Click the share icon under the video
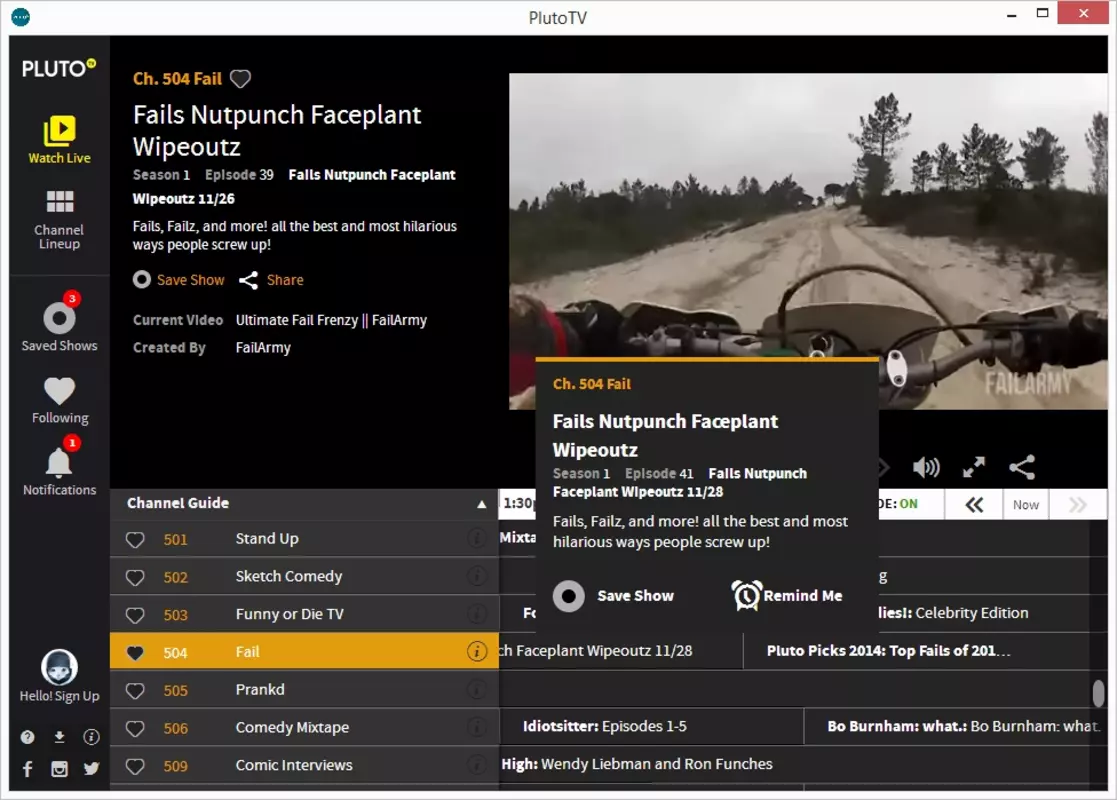This screenshot has height=800, width=1117. point(1022,467)
